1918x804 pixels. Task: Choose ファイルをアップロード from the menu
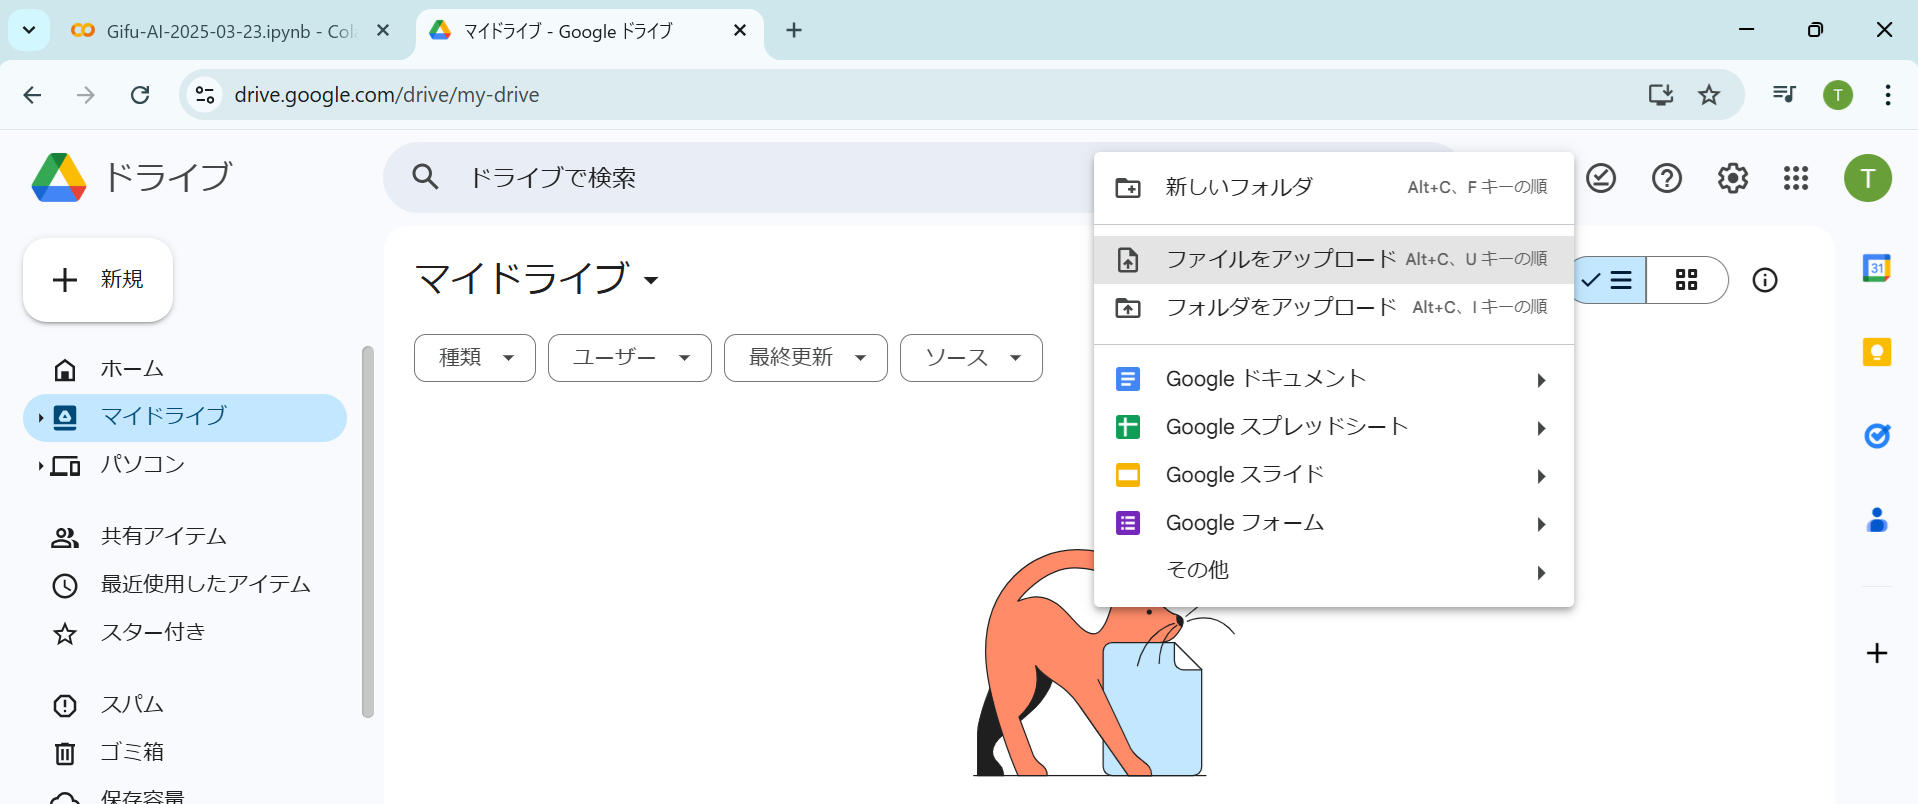(1334, 260)
